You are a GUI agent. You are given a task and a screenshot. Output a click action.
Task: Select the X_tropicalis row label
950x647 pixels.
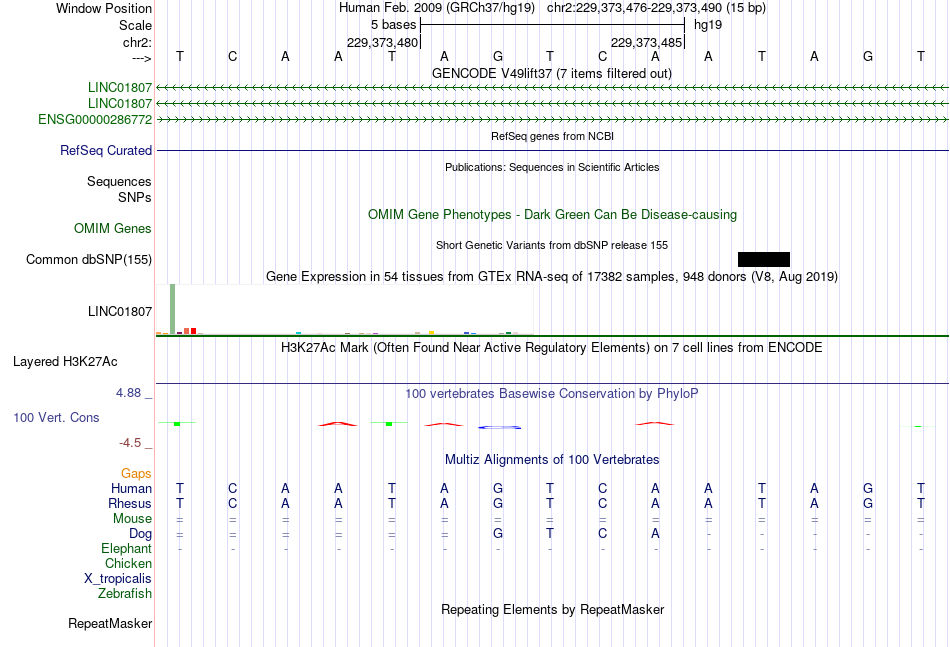click(x=118, y=579)
